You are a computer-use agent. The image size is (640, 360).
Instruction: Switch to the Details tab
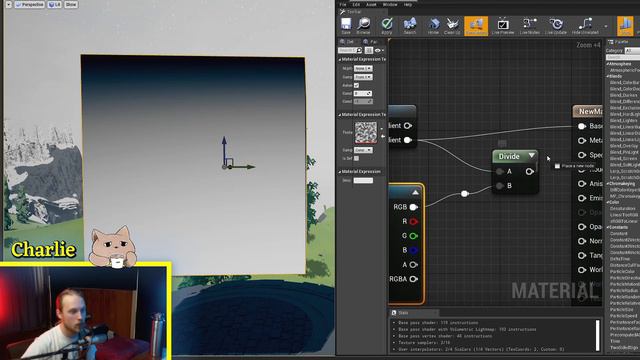click(x=348, y=42)
